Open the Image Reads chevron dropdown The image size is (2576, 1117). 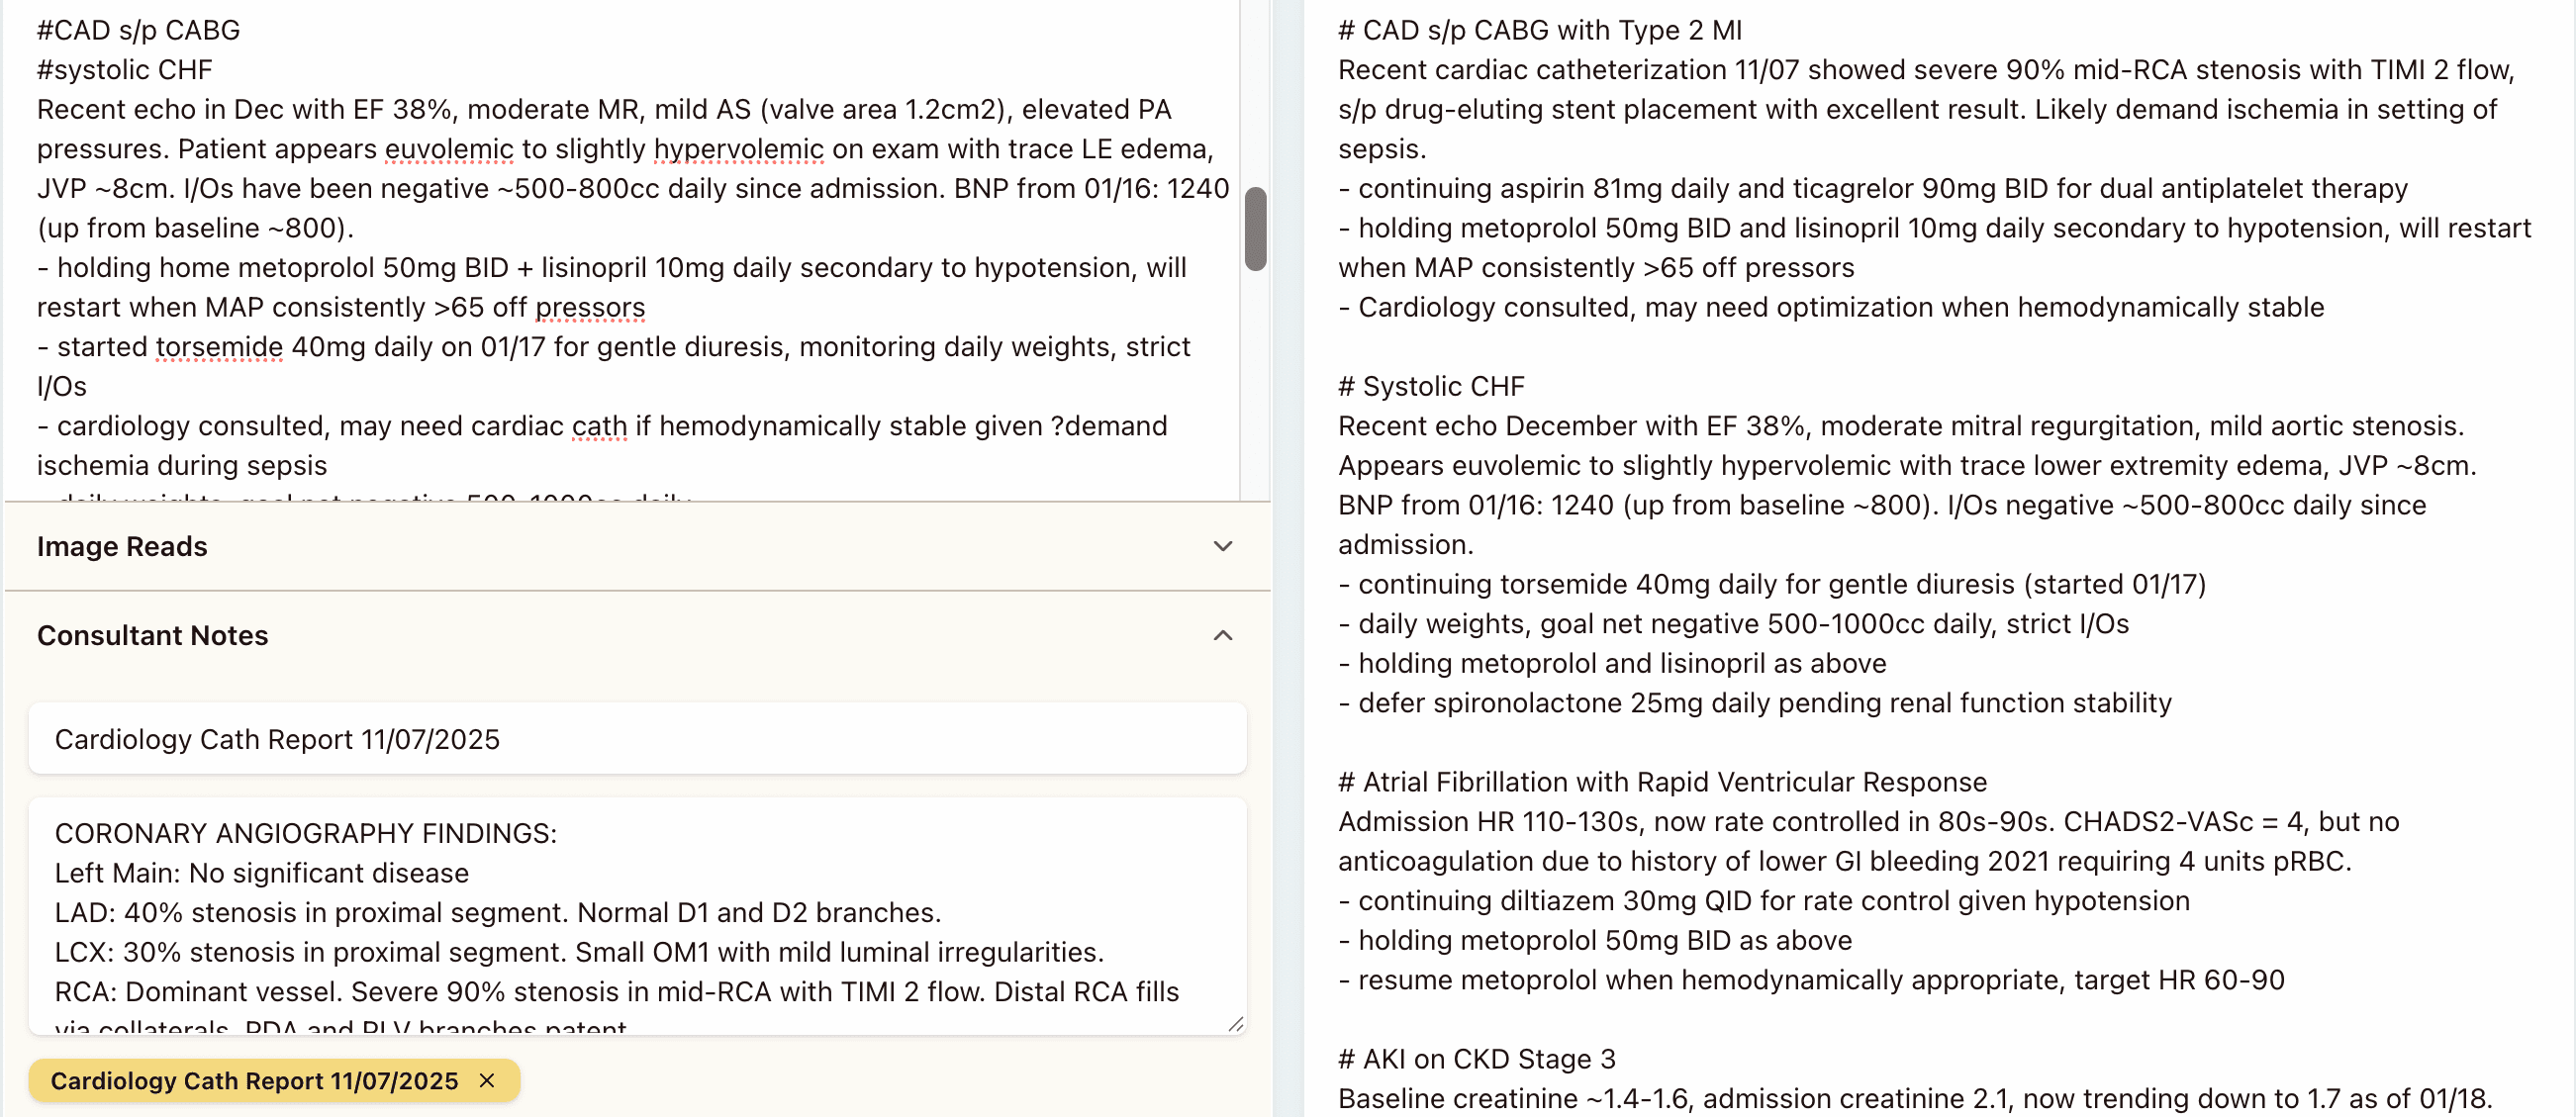coord(1221,547)
